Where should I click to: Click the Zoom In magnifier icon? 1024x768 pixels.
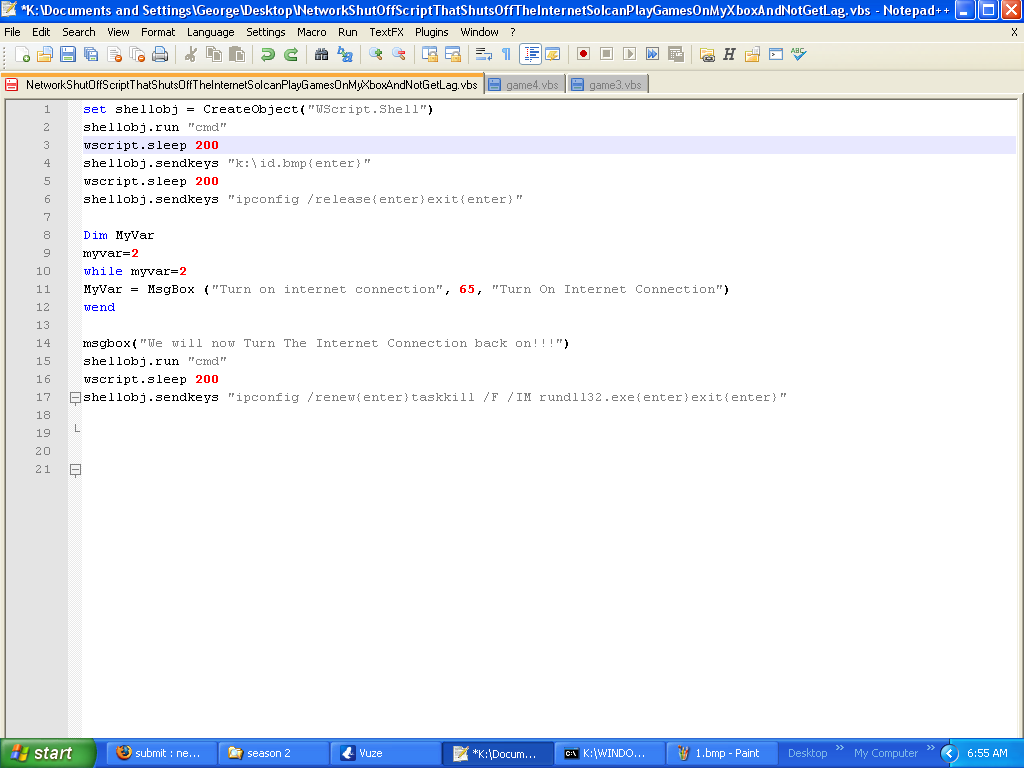pos(376,54)
